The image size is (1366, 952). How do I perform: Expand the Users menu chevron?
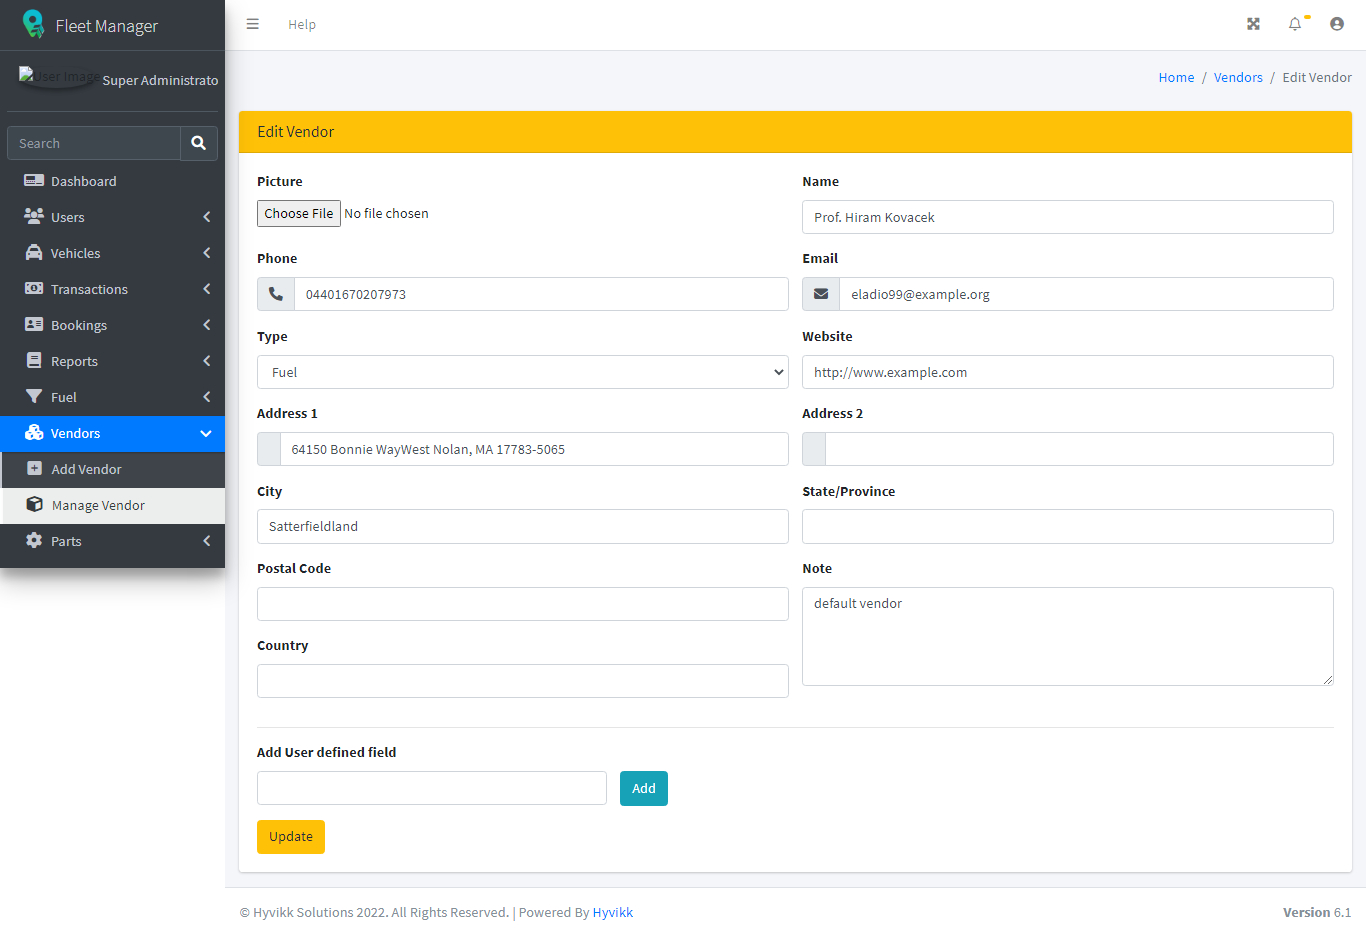pos(207,217)
